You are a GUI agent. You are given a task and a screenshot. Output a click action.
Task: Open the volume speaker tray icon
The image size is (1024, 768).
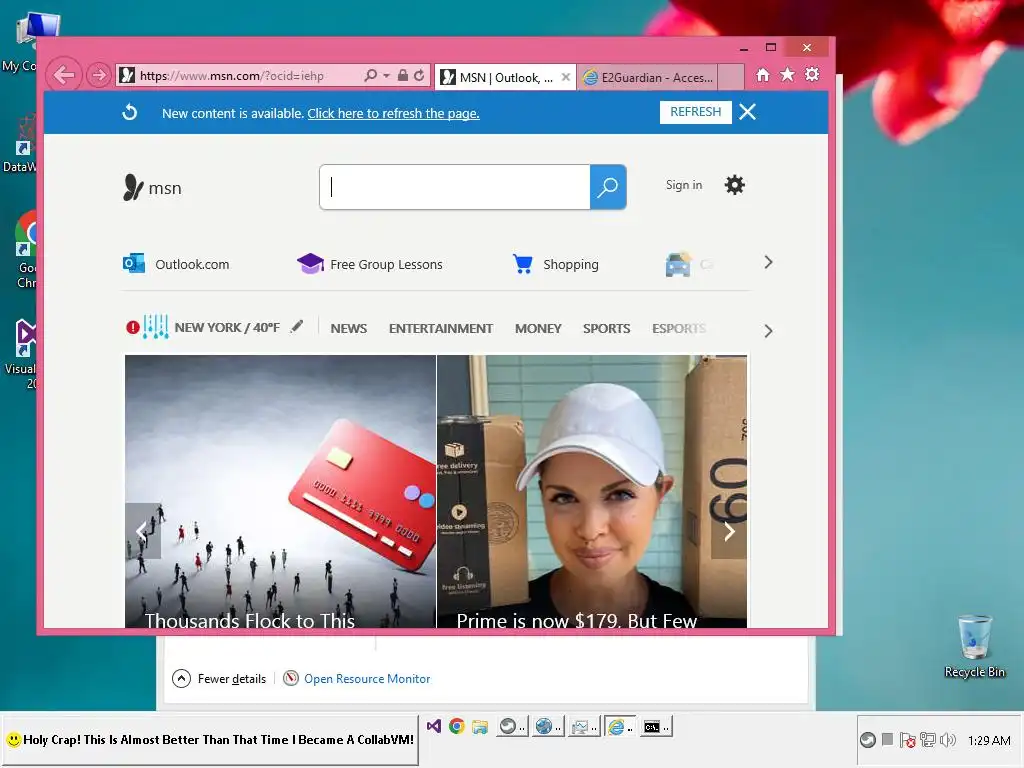(947, 740)
